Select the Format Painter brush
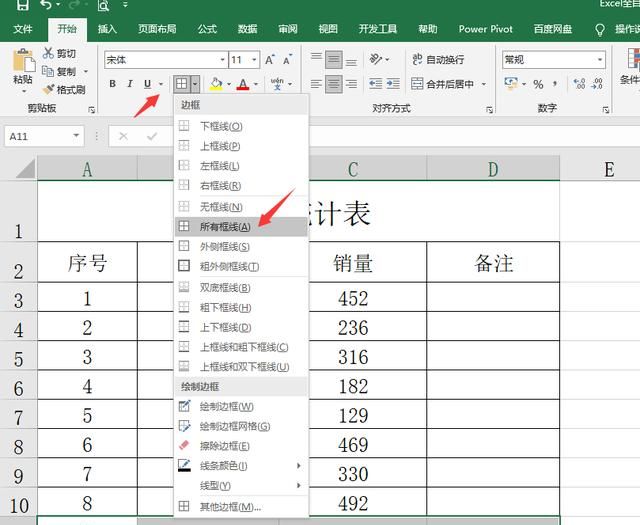 coord(49,89)
